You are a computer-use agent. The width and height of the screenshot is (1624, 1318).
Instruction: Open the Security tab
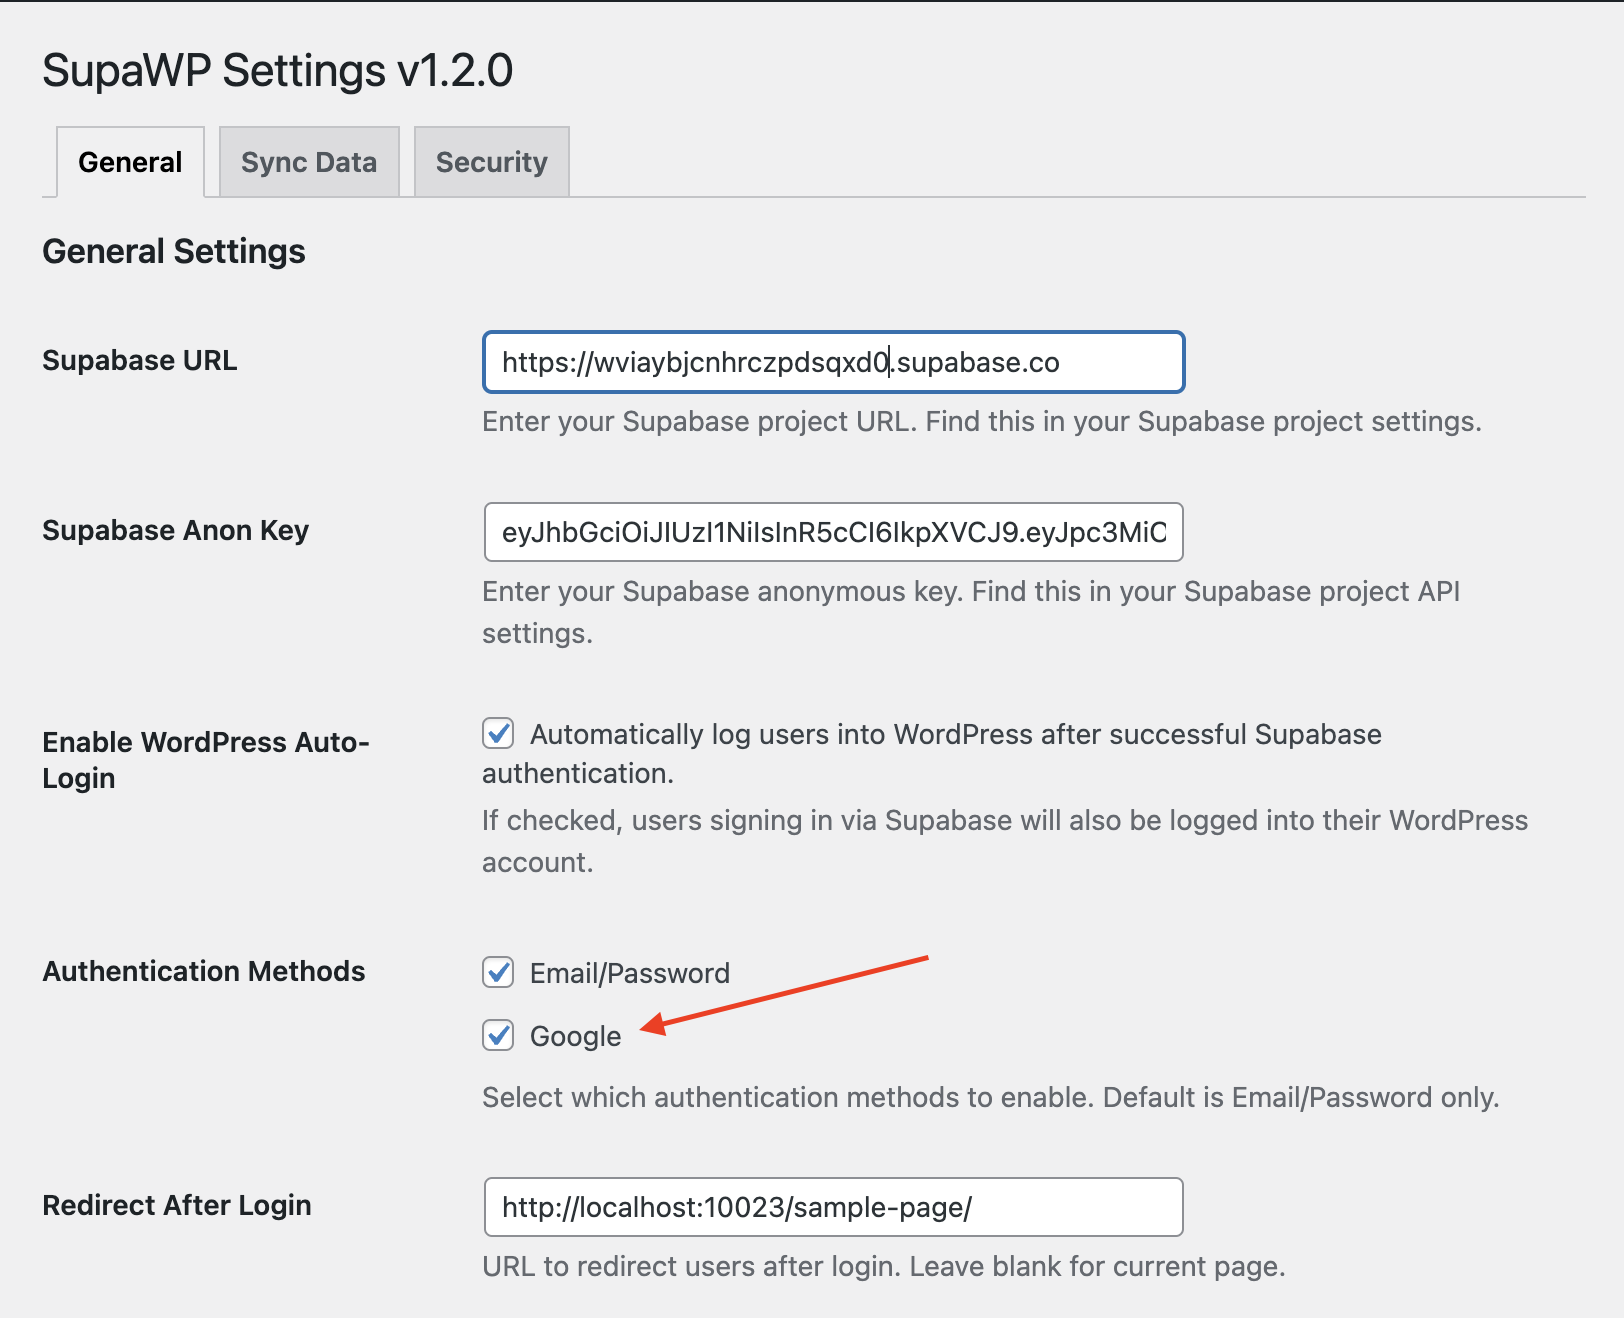click(491, 161)
